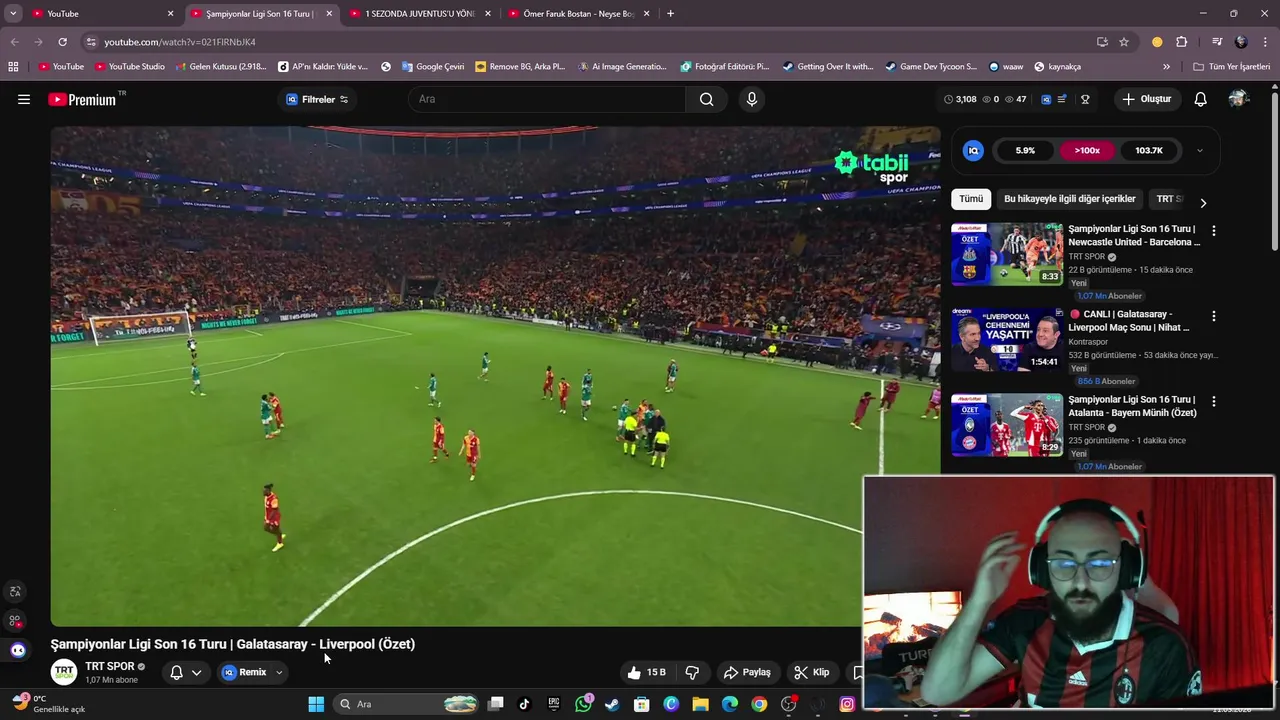This screenshot has width=1280, height=720.
Task: Open TRT SPOR channel avatar
Action: pos(64,672)
